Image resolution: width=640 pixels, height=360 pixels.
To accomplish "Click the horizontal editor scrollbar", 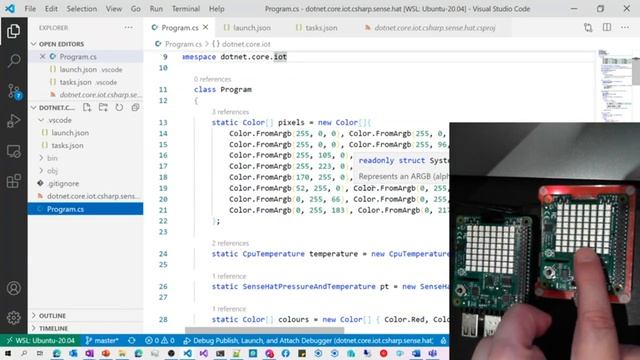I will (264, 330).
